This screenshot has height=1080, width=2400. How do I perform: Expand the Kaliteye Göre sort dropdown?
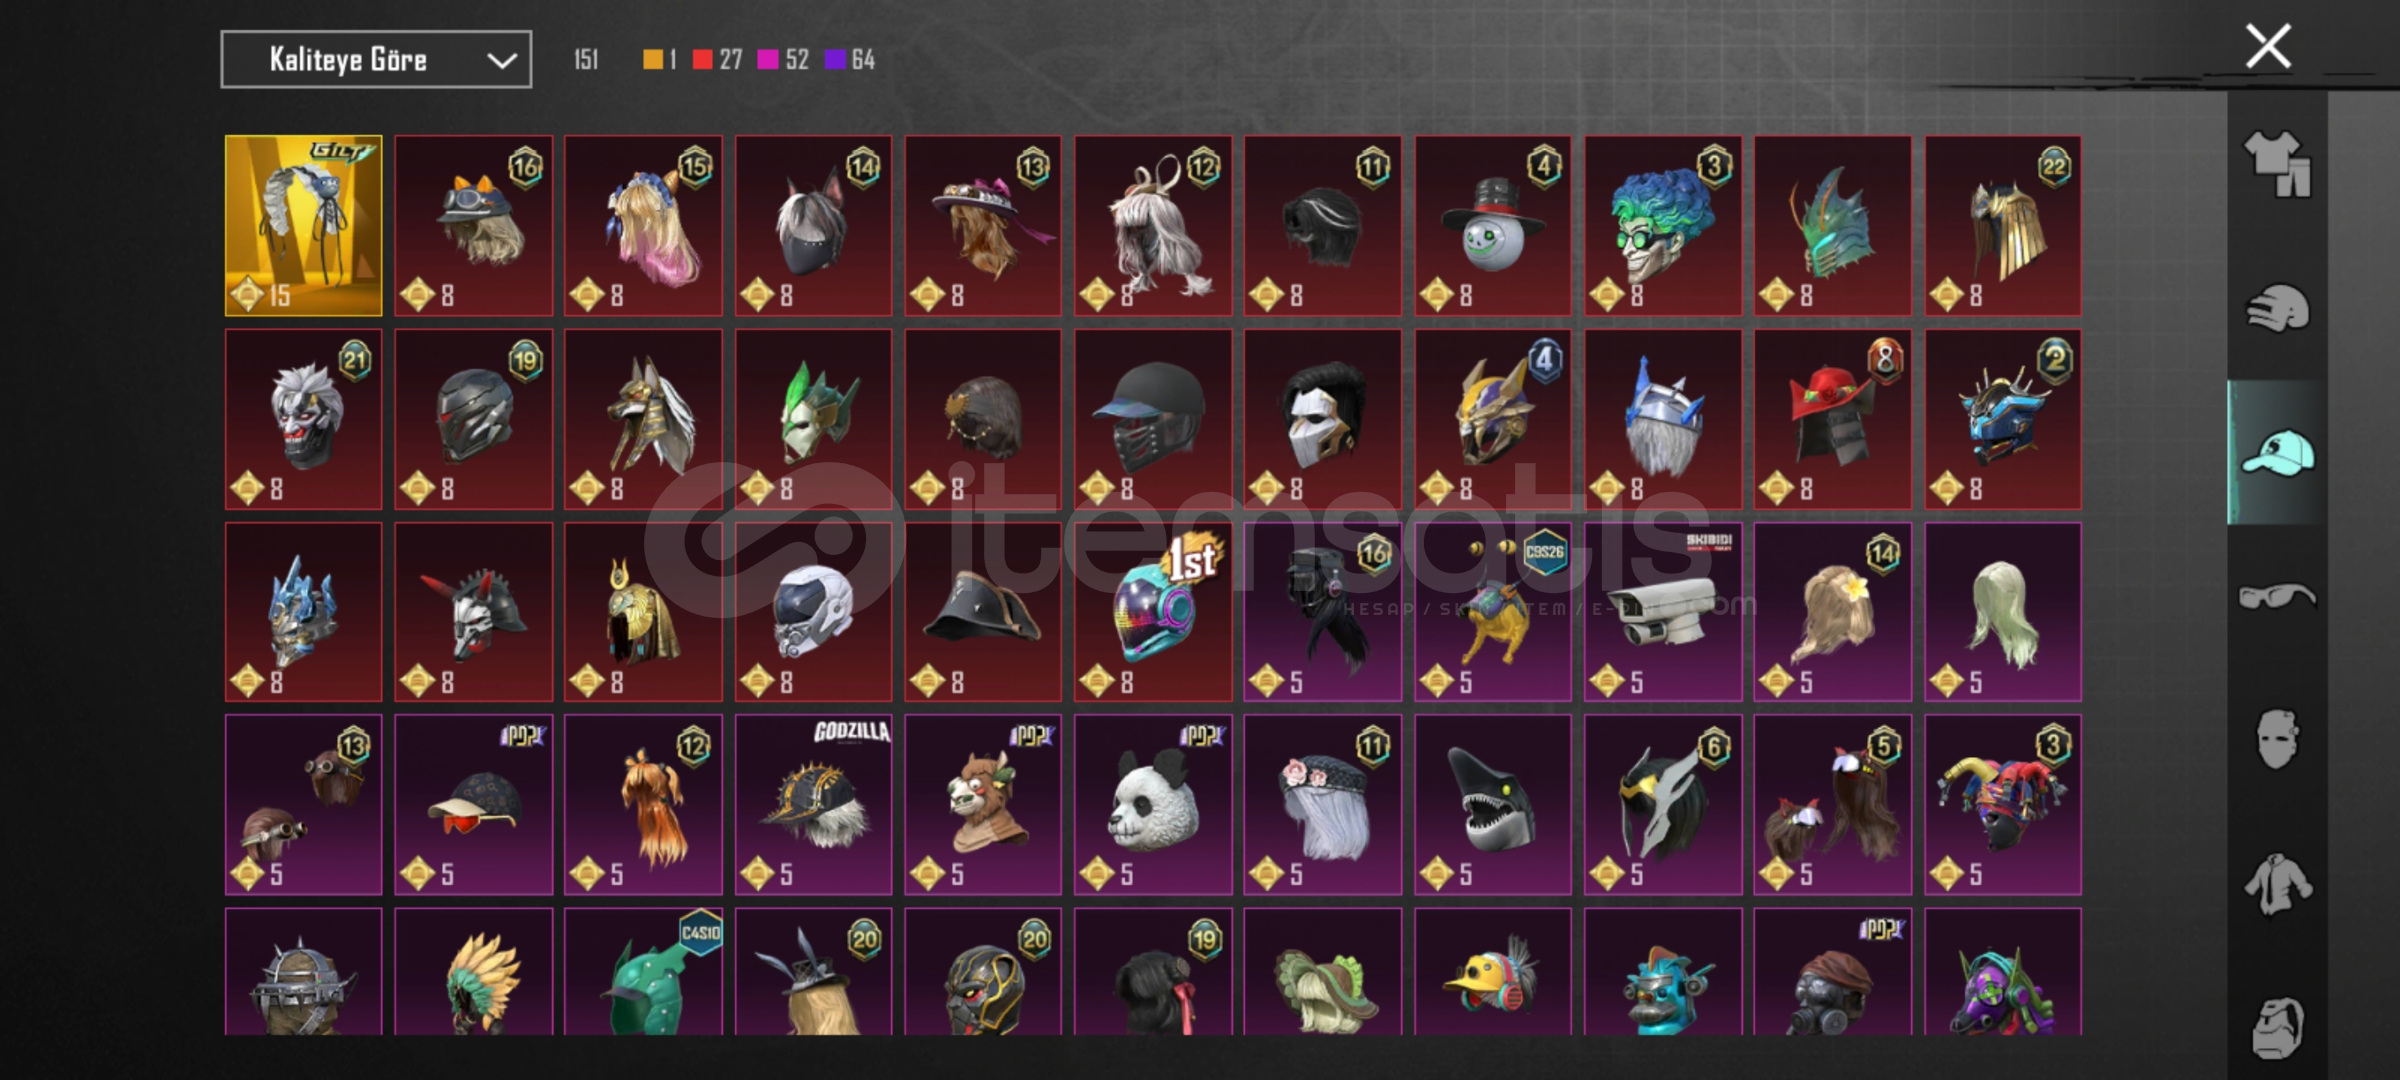pyautogui.click(x=376, y=60)
